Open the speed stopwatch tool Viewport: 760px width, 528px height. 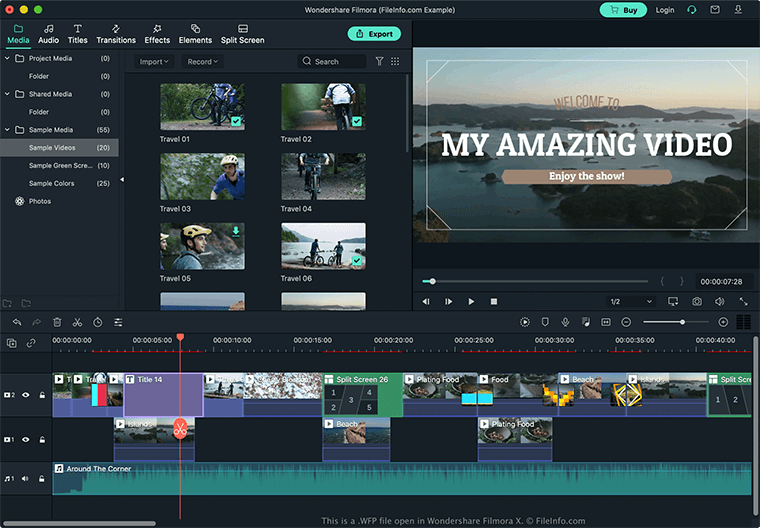(x=97, y=322)
